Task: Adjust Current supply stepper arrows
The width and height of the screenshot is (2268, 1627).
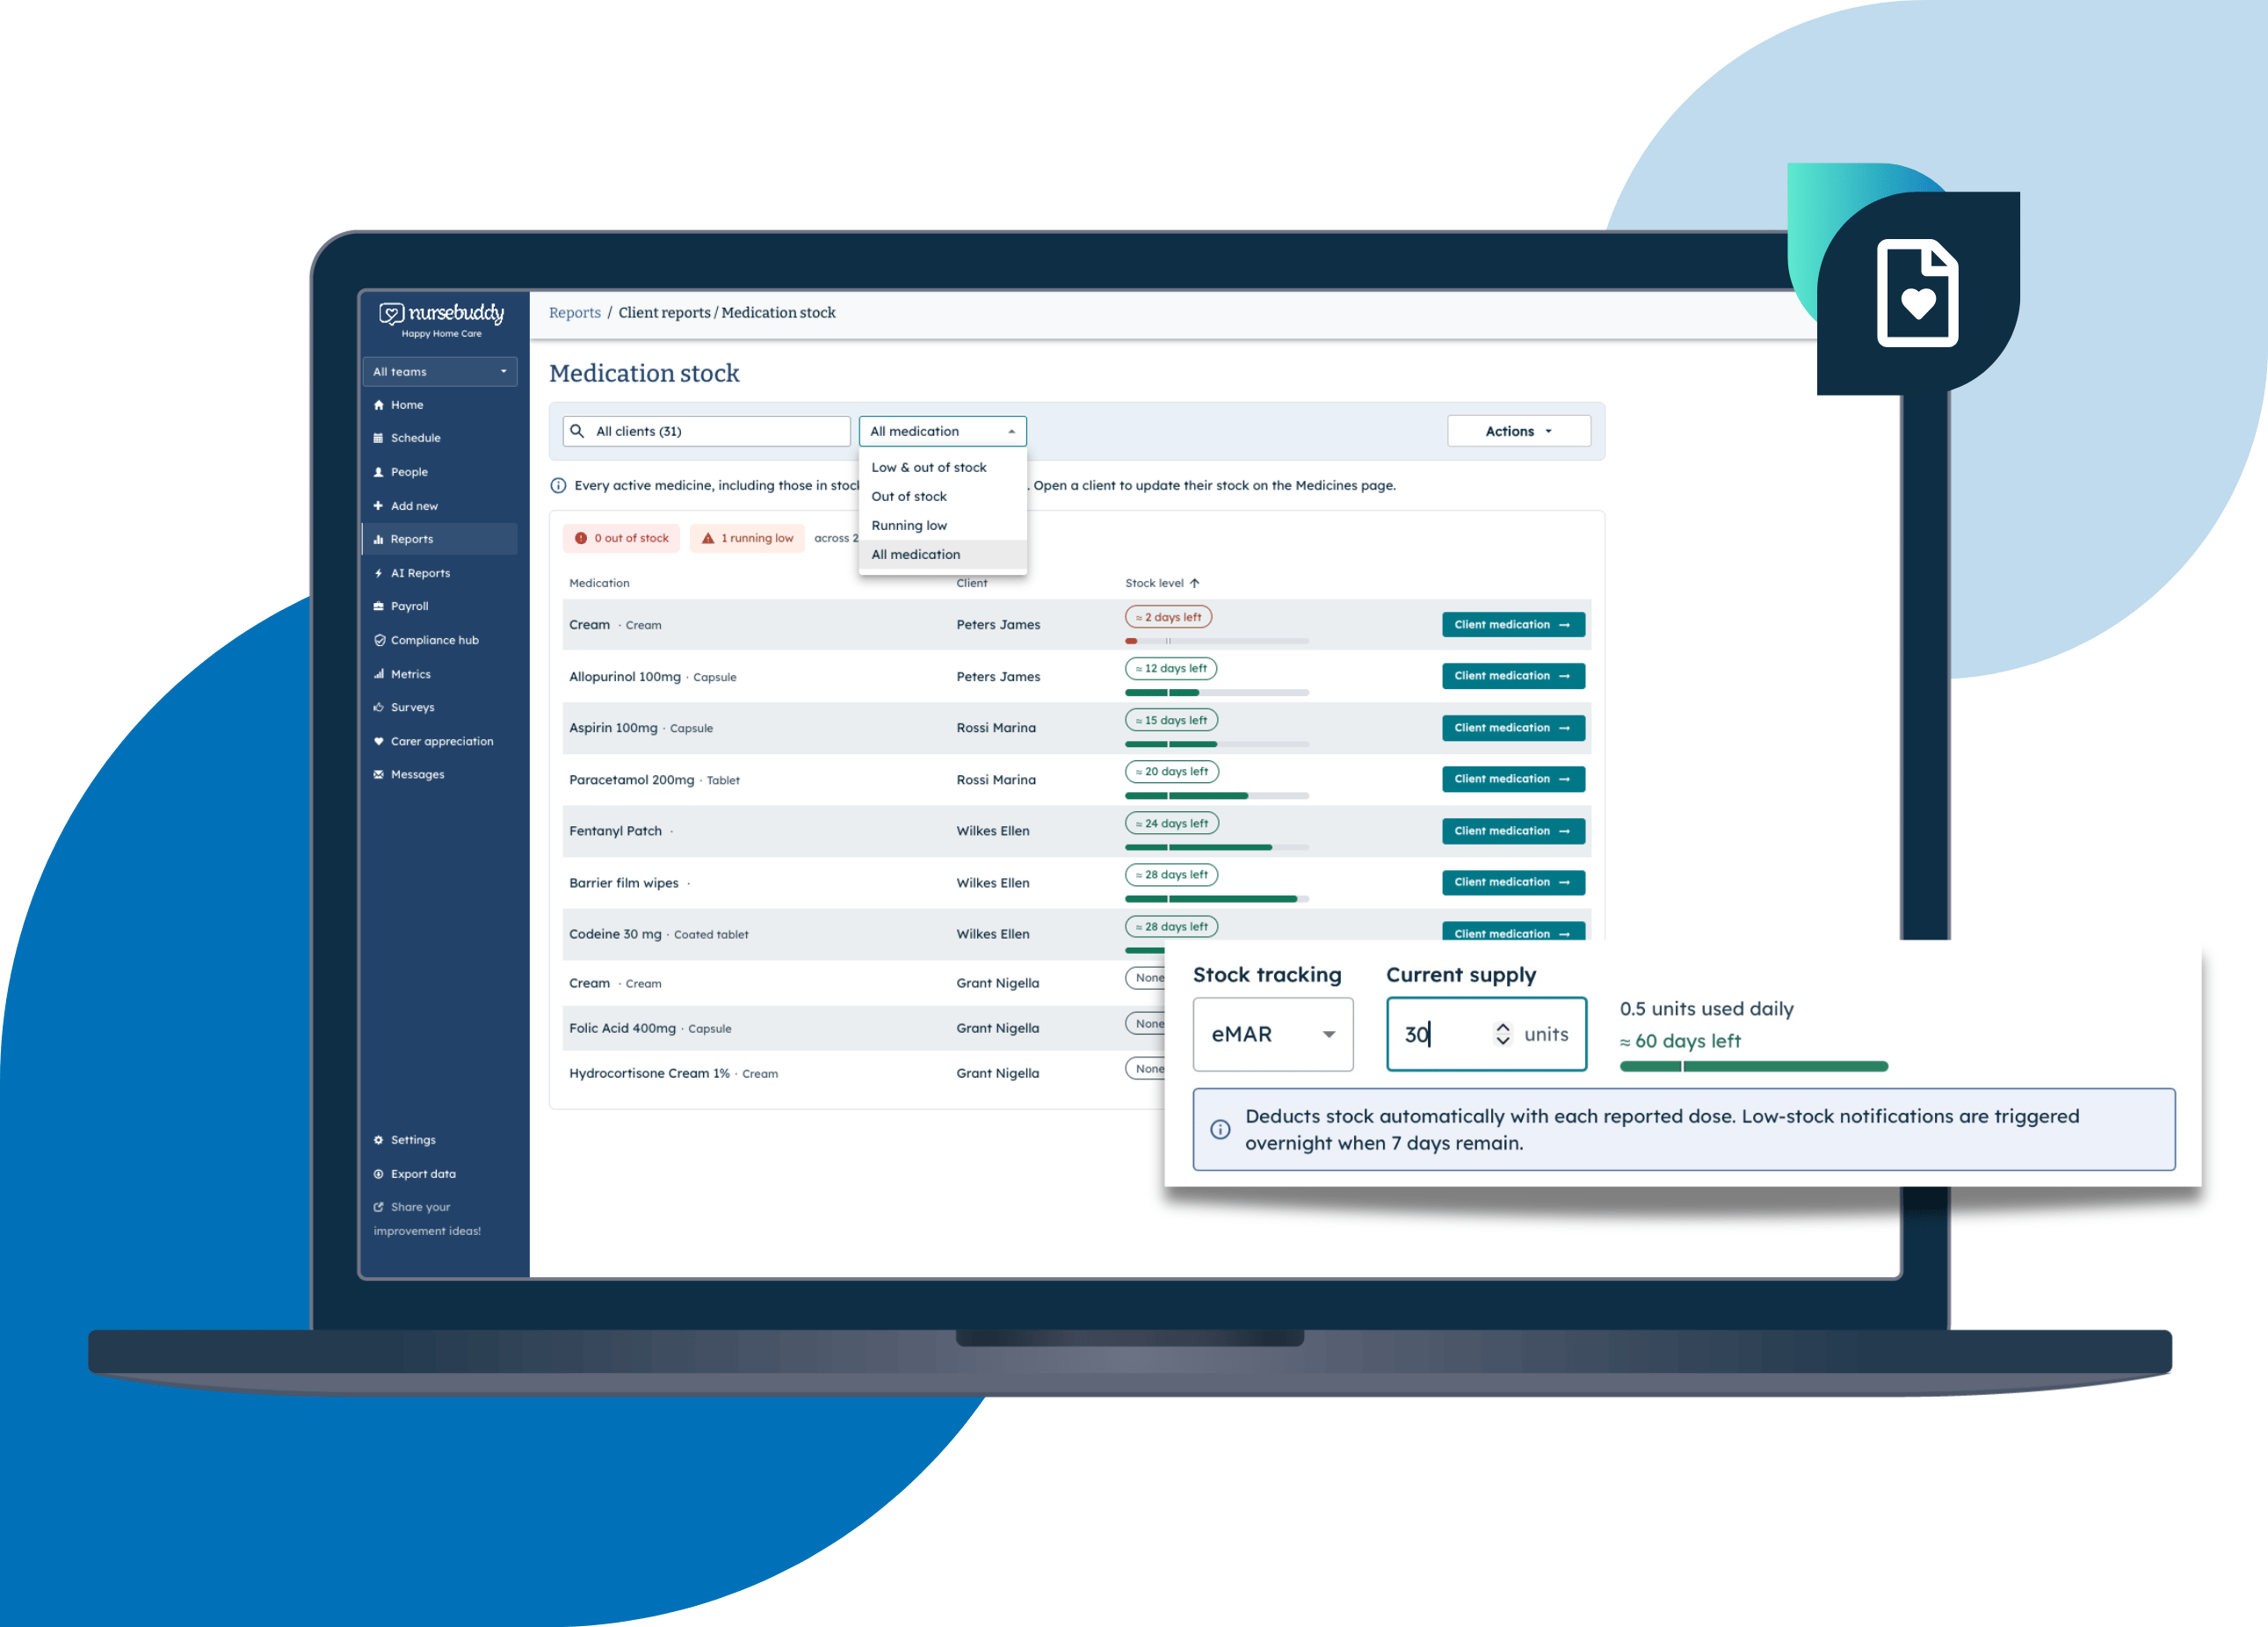Action: pyautogui.click(x=1502, y=1034)
